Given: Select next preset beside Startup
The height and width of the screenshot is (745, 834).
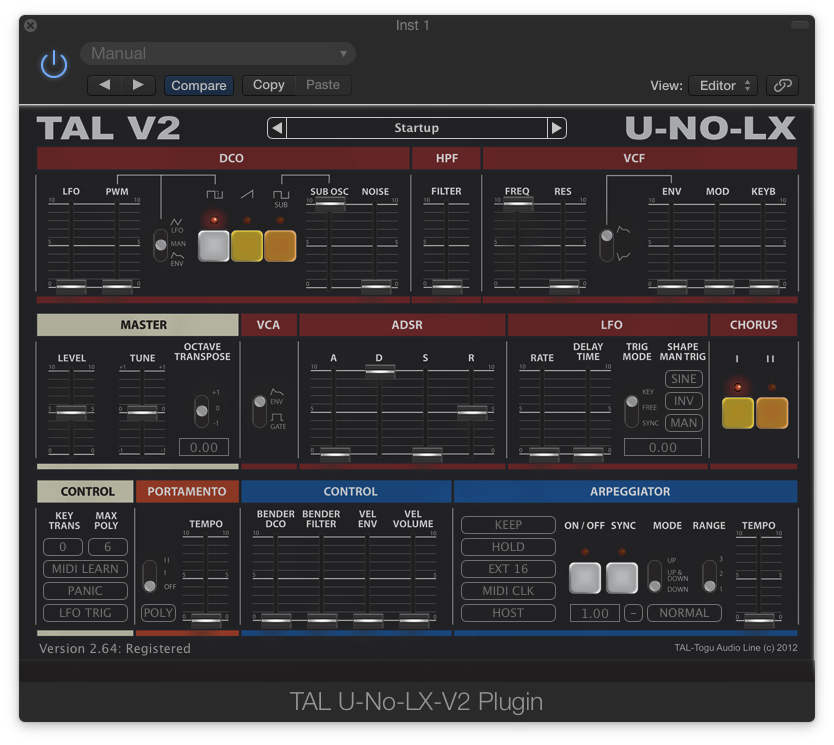Looking at the screenshot, I should [x=556, y=128].
